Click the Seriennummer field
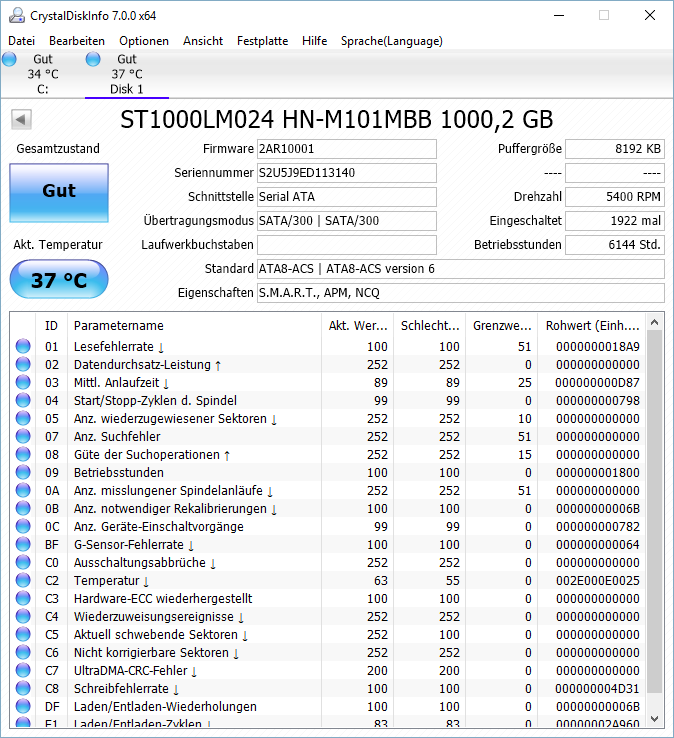This screenshot has height=738, width=674. coord(347,173)
